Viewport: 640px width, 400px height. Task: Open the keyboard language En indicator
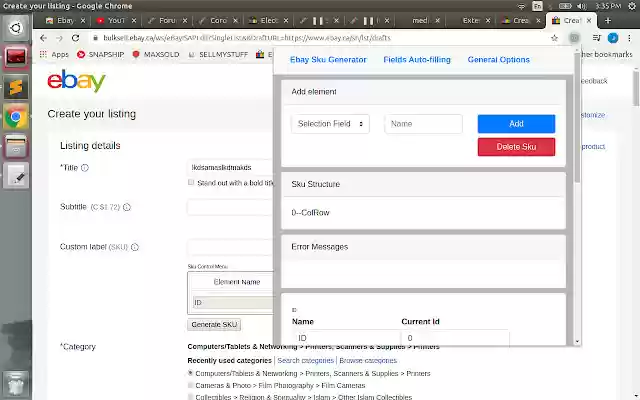point(537,6)
